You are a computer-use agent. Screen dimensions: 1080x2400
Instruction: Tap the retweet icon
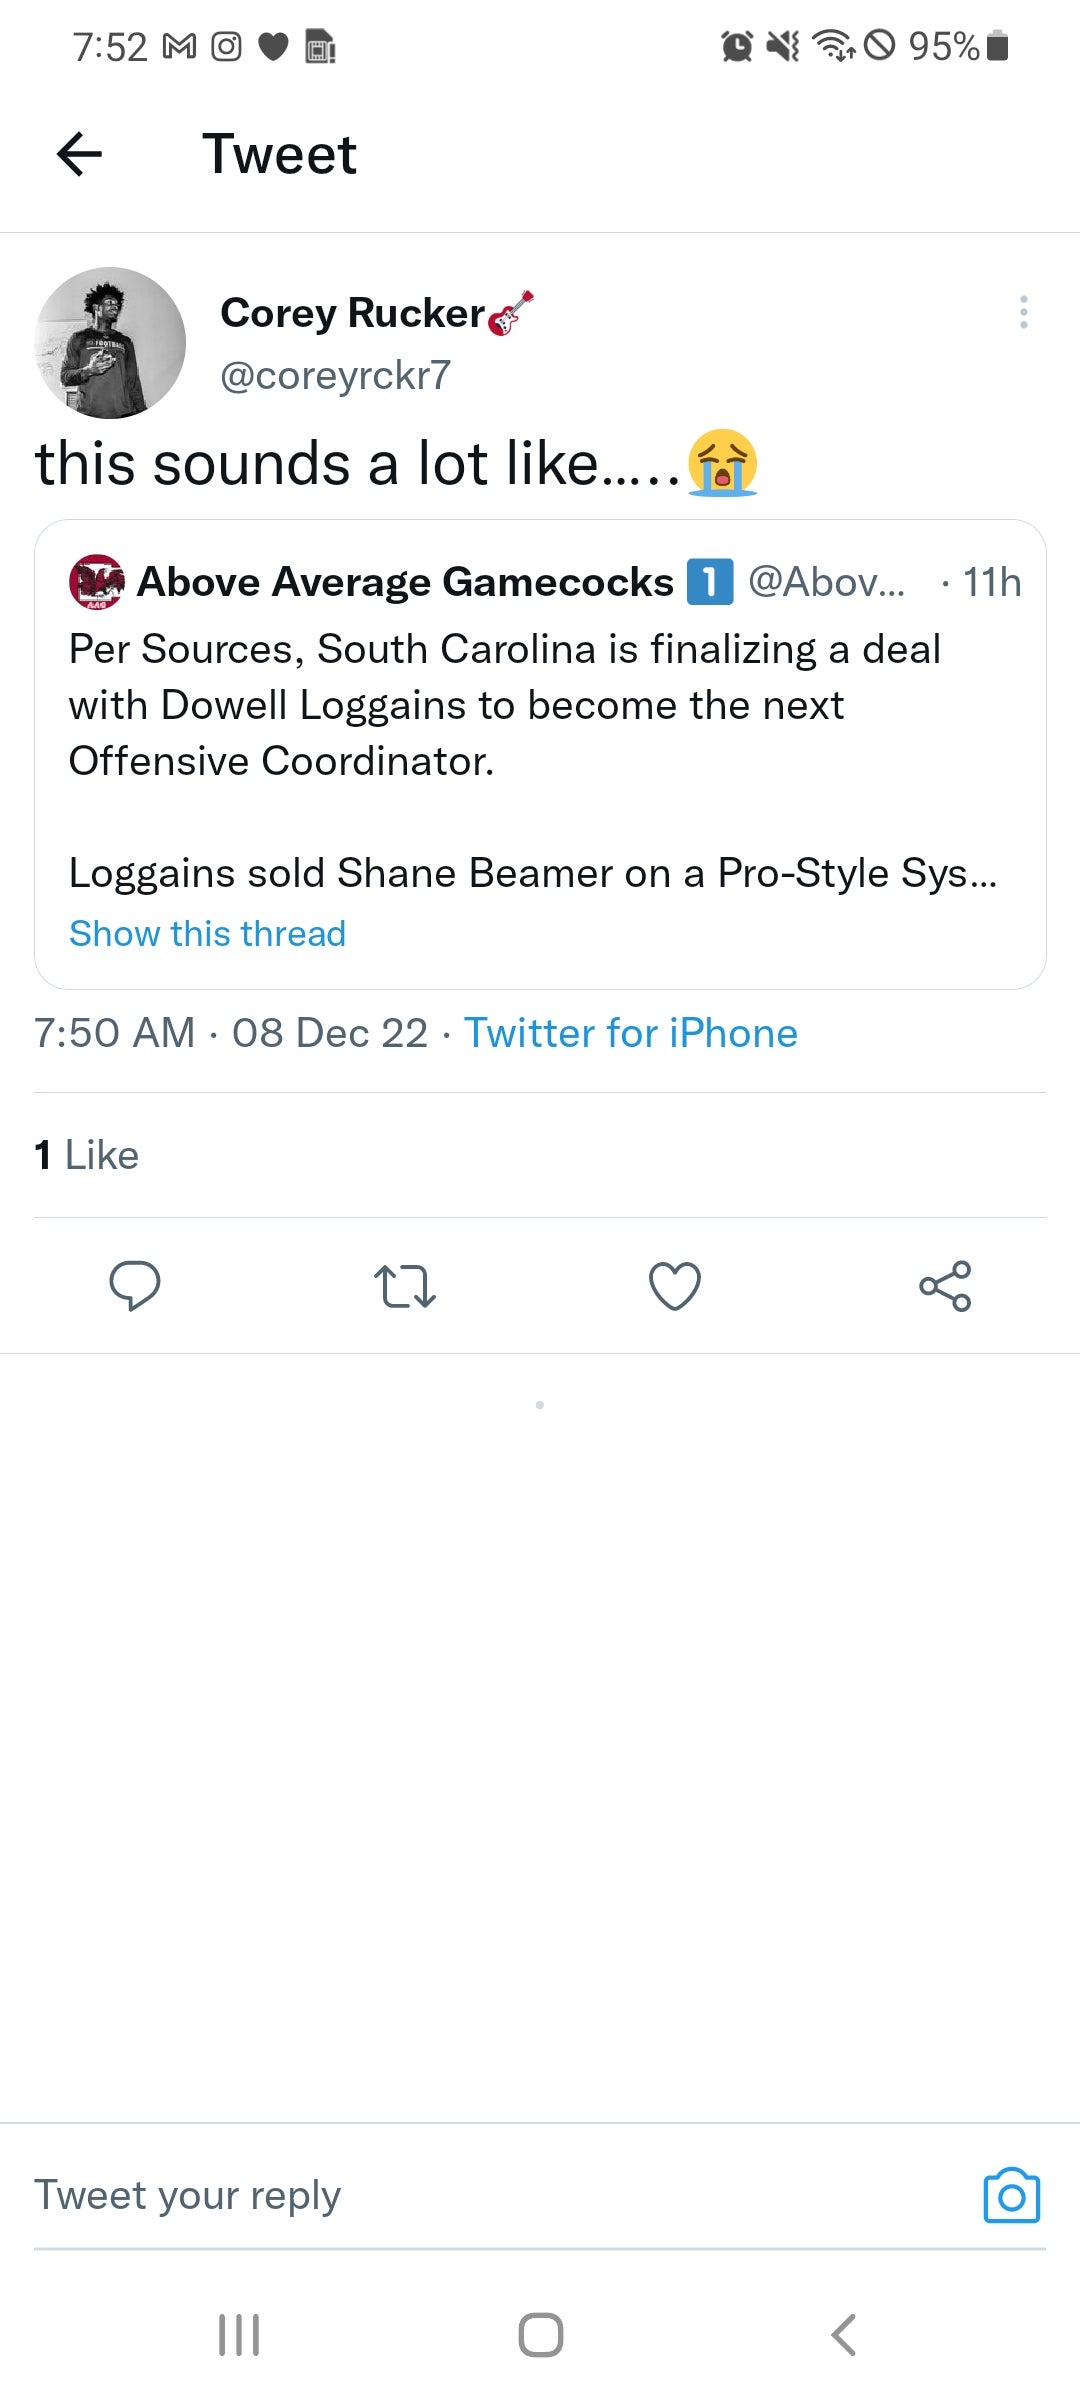tap(404, 1286)
